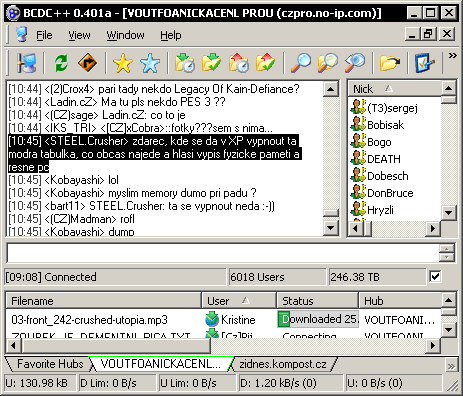The width and height of the screenshot is (463, 396).
Task: Click tab bar overflow chevron
Action: click(x=451, y=366)
